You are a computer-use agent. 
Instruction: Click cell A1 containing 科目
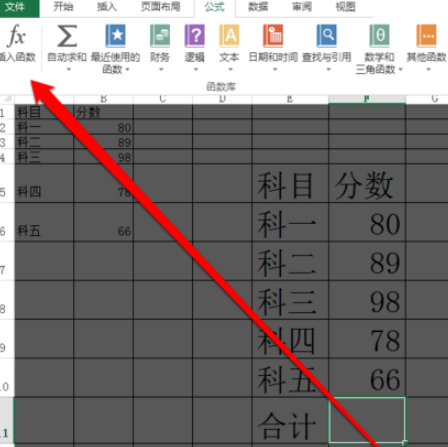point(44,112)
